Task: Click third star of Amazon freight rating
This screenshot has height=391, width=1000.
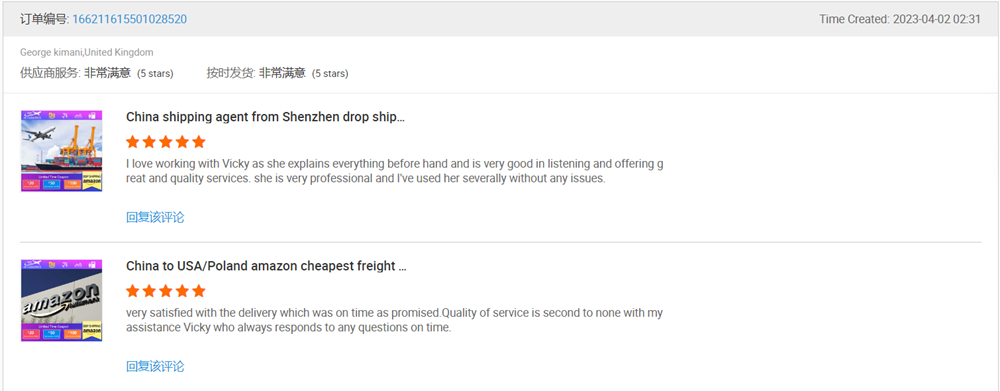Action: [166, 291]
